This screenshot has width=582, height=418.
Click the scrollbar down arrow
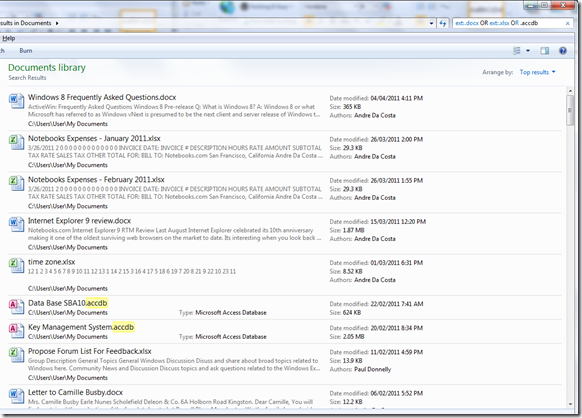click(570, 404)
